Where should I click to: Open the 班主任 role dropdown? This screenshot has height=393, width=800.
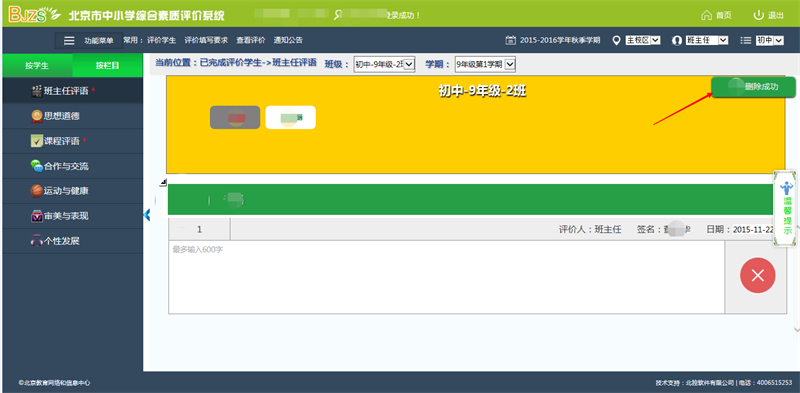click(707, 40)
